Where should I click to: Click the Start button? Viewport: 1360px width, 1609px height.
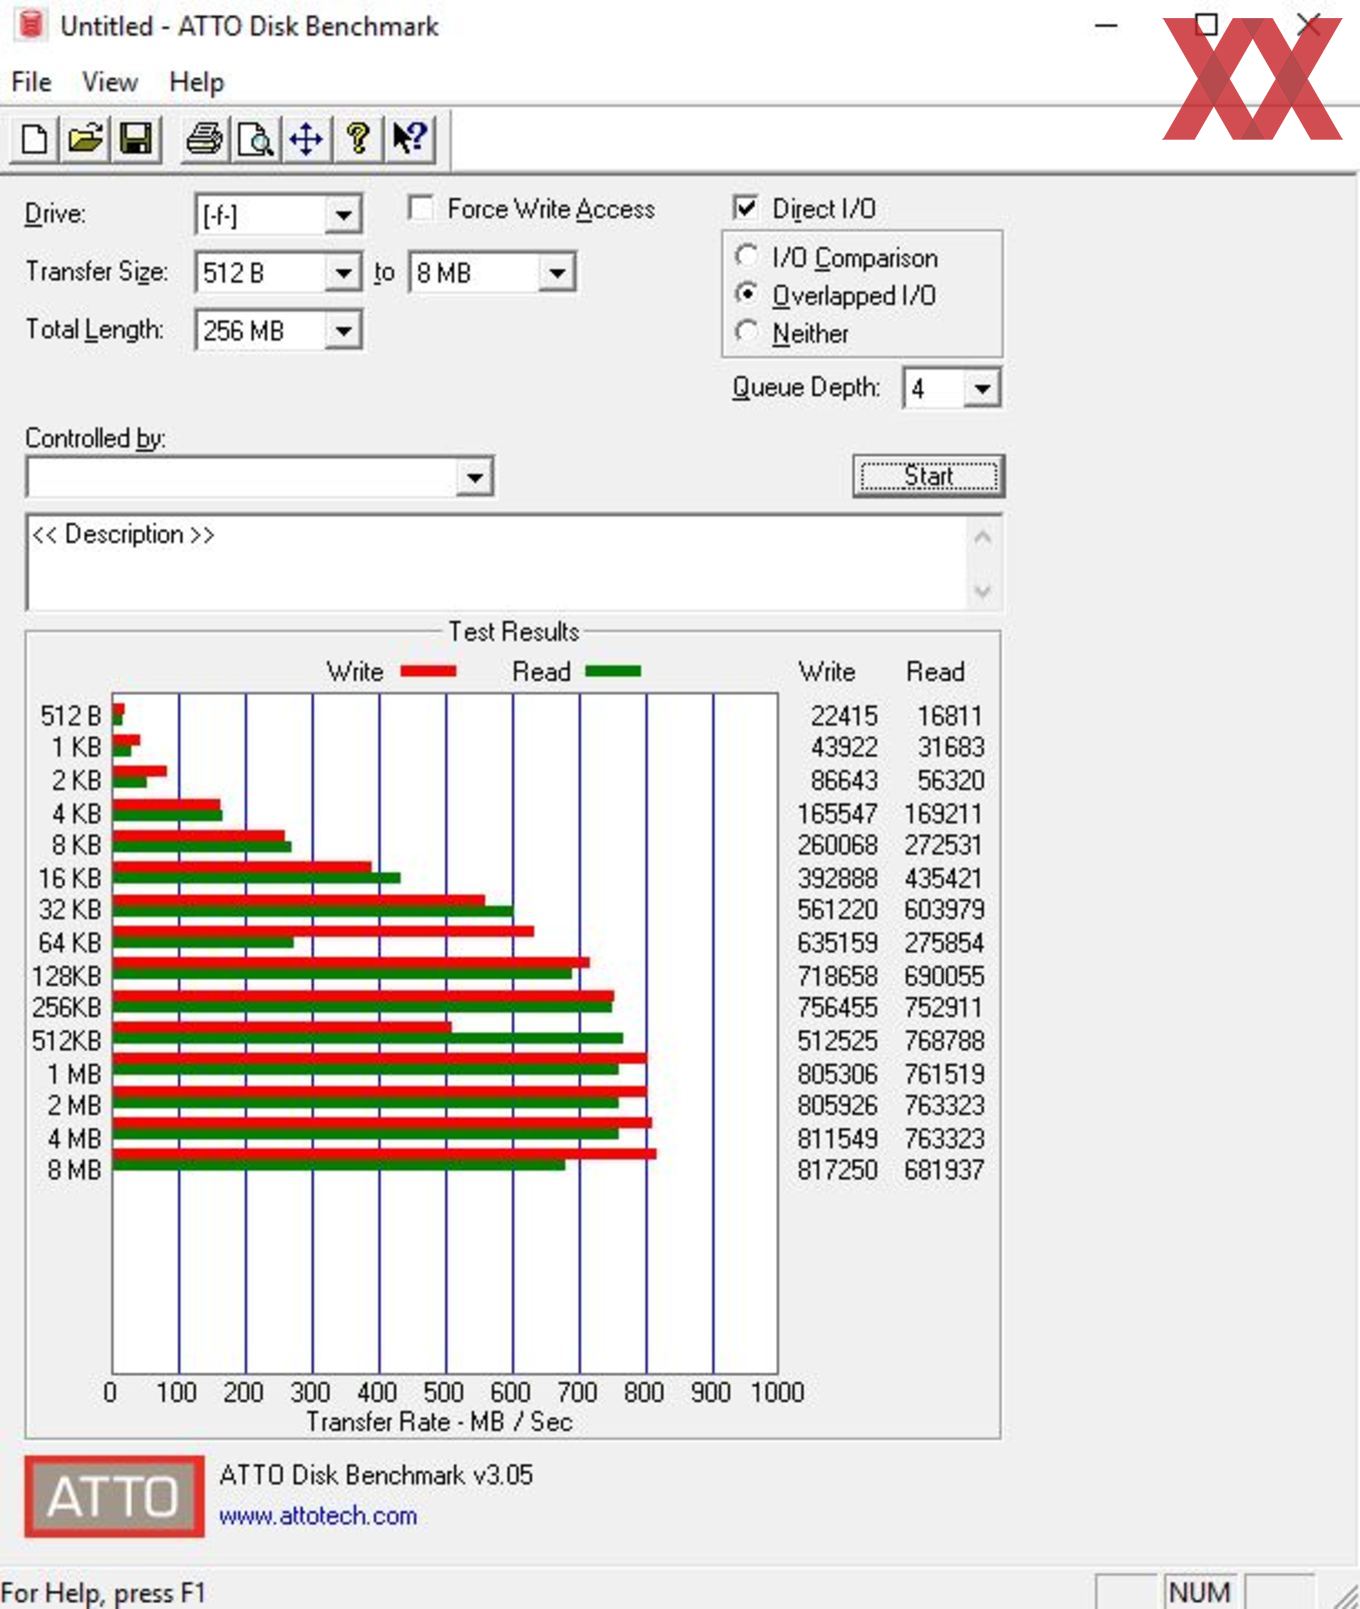tap(929, 476)
